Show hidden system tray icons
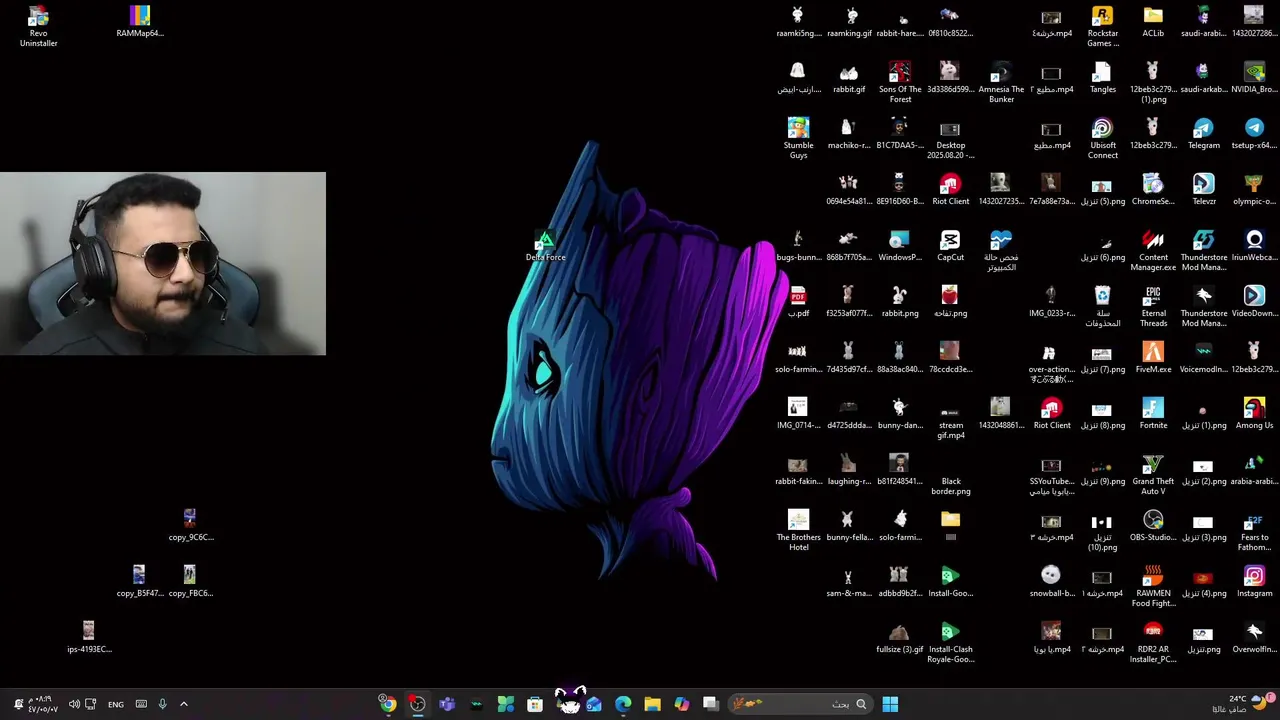 tap(183, 704)
